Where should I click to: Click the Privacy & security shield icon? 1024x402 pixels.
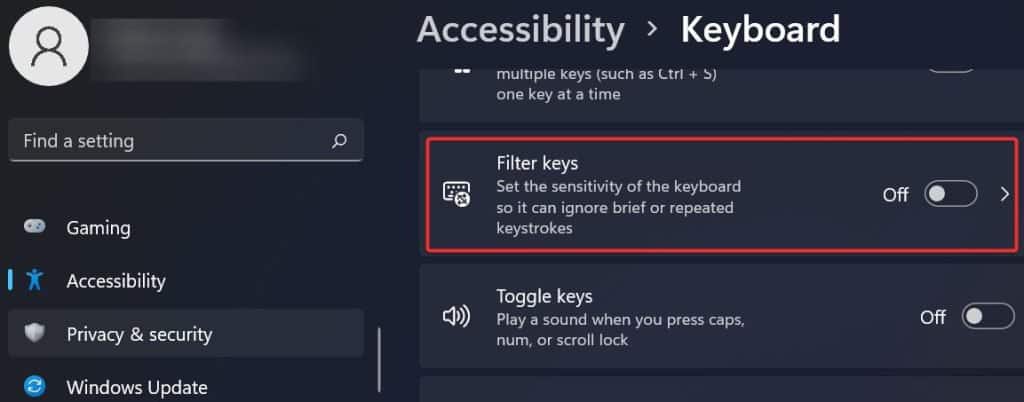tap(35, 333)
